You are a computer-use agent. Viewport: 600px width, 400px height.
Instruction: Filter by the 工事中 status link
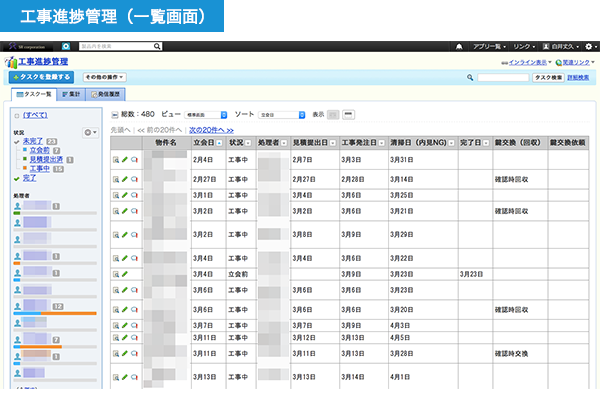(40, 168)
